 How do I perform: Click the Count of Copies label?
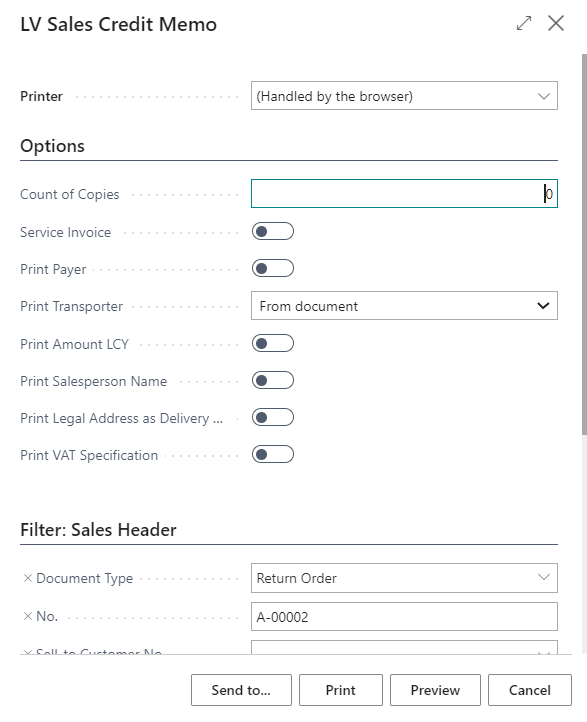pos(70,194)
